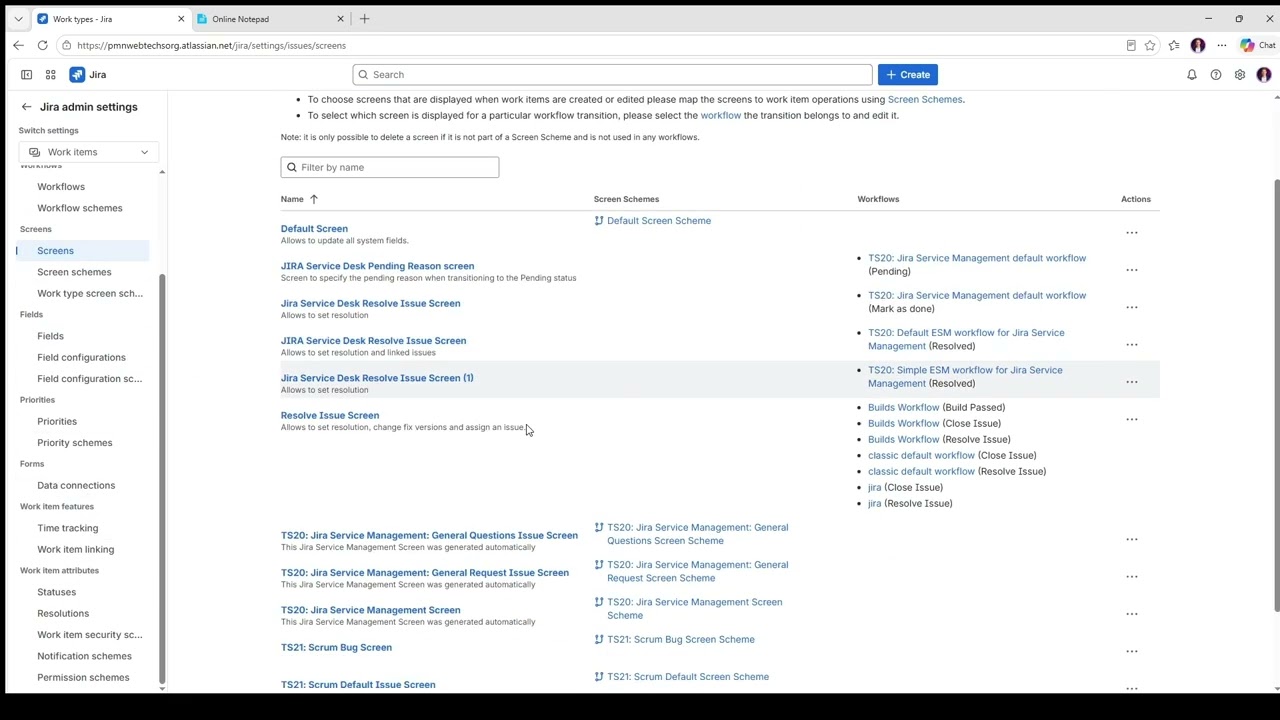This screenshot has height=720, width=1280.
Task: Open the browser more options menu
Action: pyautogui.click(x=1222, y=45)
